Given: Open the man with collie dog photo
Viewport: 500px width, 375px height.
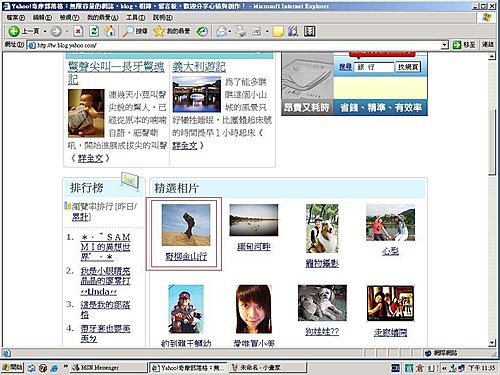Looking at the screenshot, I should 322,229.
